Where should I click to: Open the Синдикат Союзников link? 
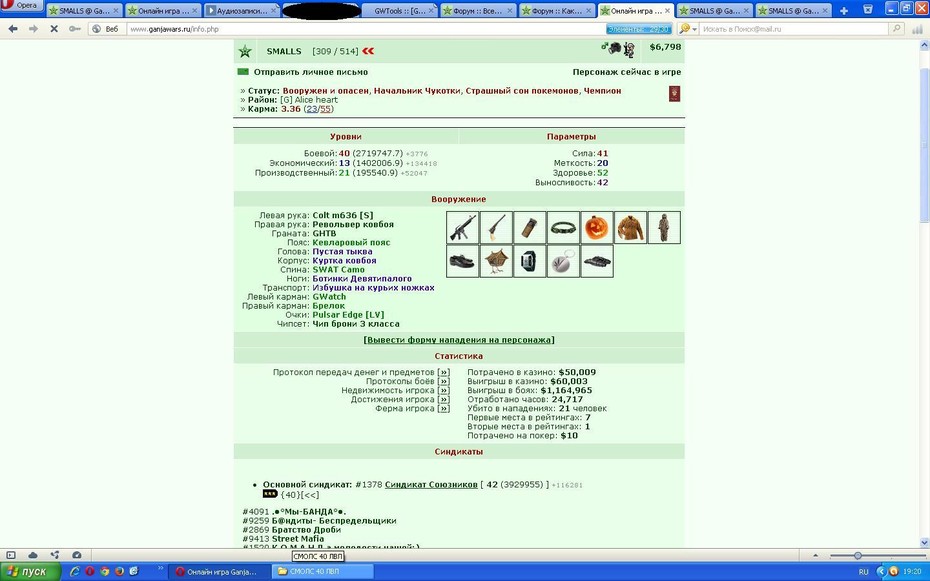pyautogui.click(x=431, y=484)
